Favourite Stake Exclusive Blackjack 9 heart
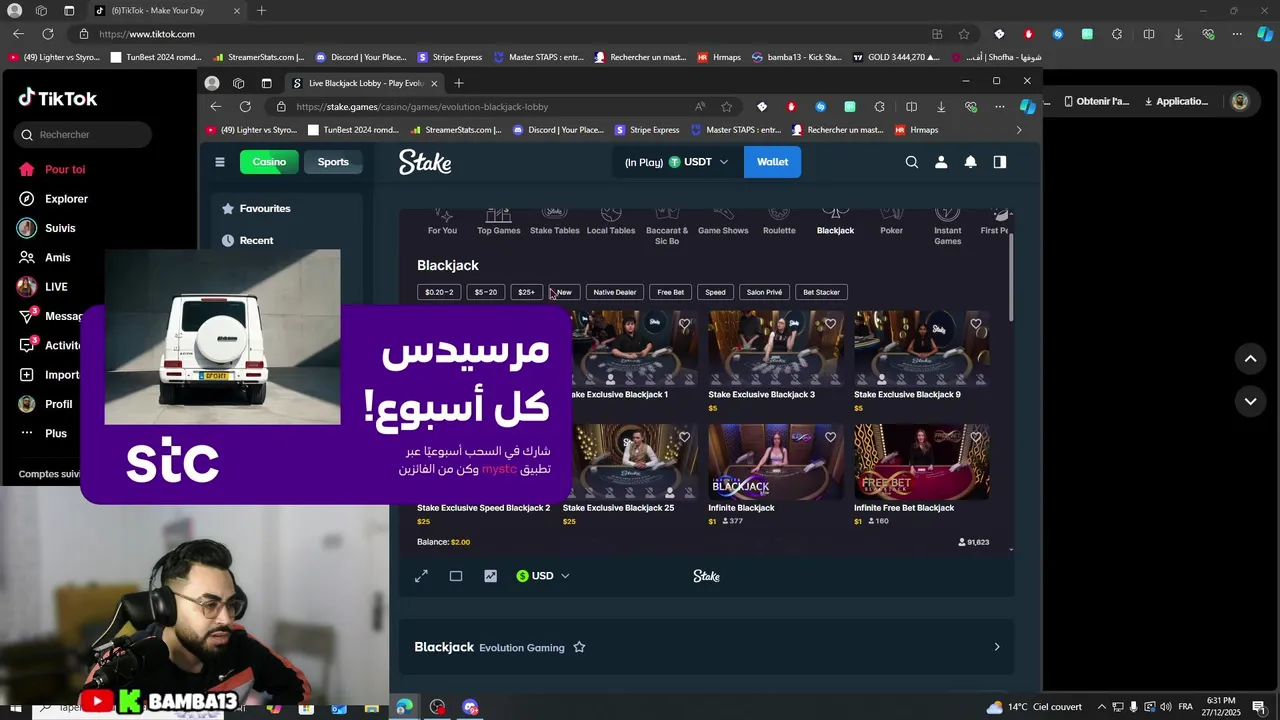Image resolution: width=1280 pixels, height=720 pixels. (x=976, y=324)
